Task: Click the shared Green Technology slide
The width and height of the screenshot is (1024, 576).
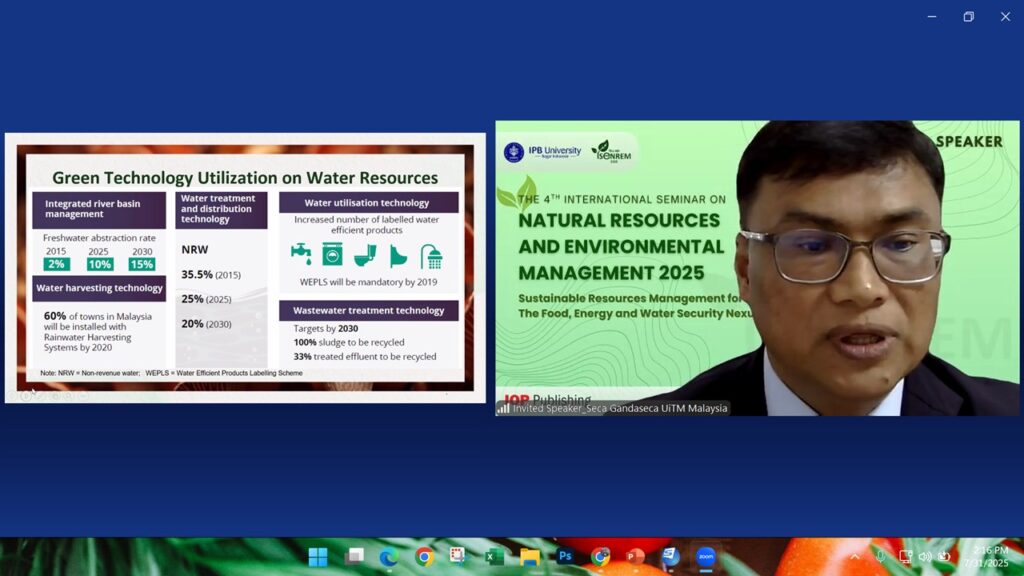Action: coord(245,267)
